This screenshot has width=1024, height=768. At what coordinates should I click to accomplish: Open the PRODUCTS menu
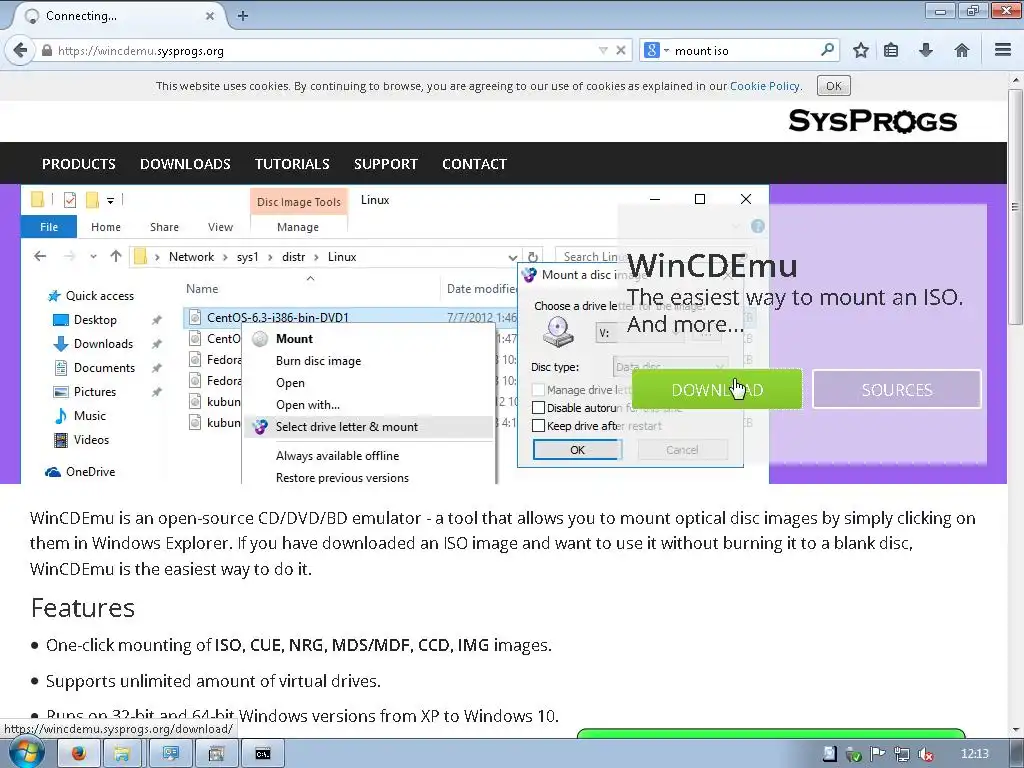pyautogui.click(x=79, y=164)
